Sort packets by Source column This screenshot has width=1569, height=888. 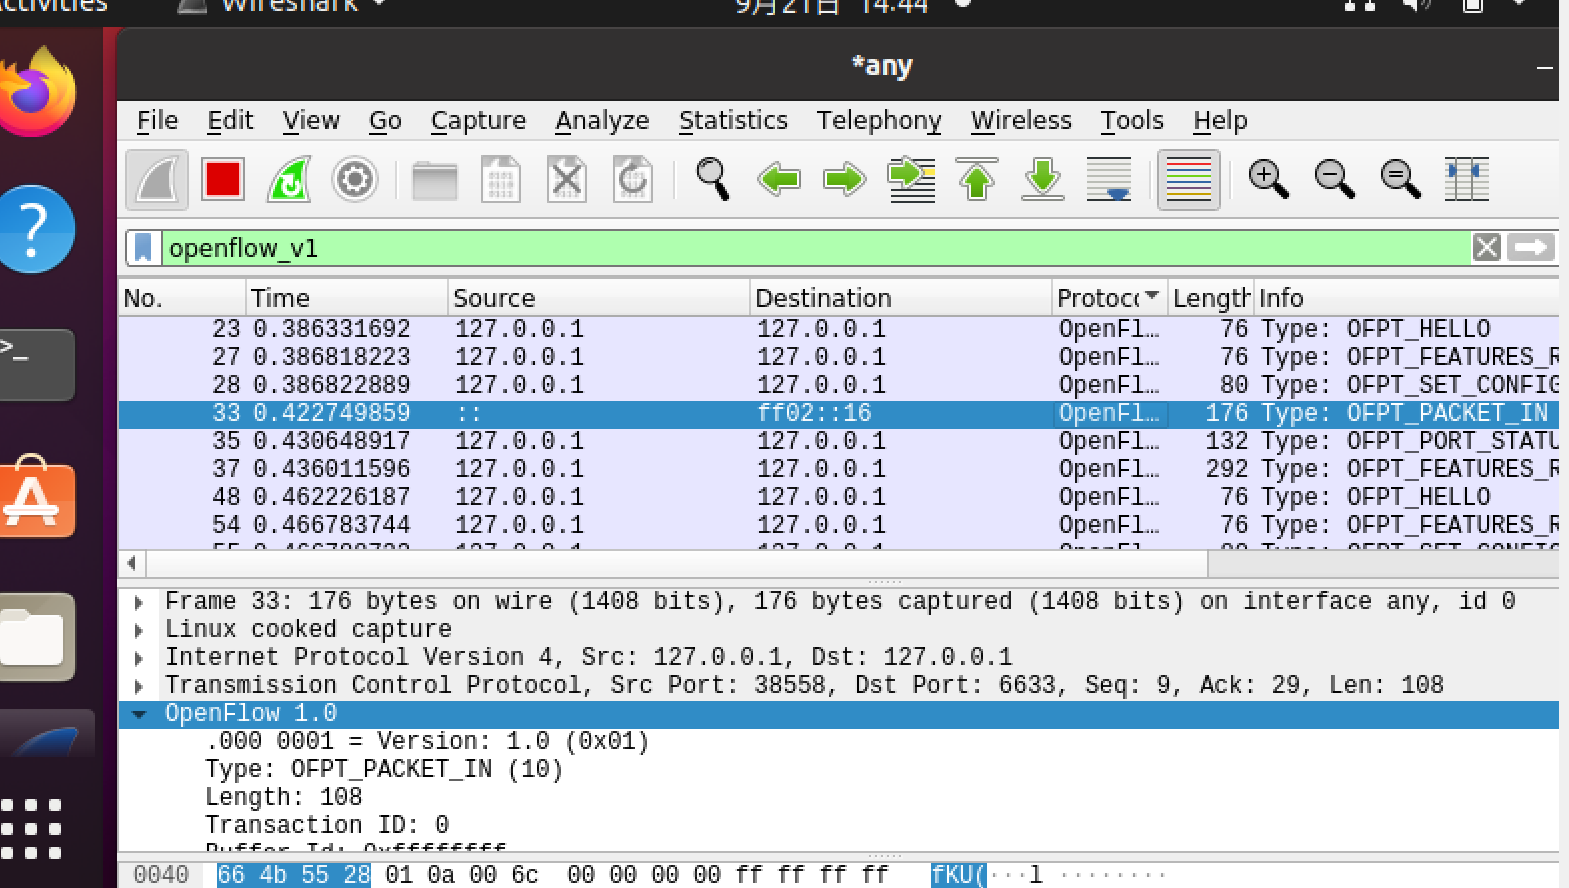click(x=599, y=298)
